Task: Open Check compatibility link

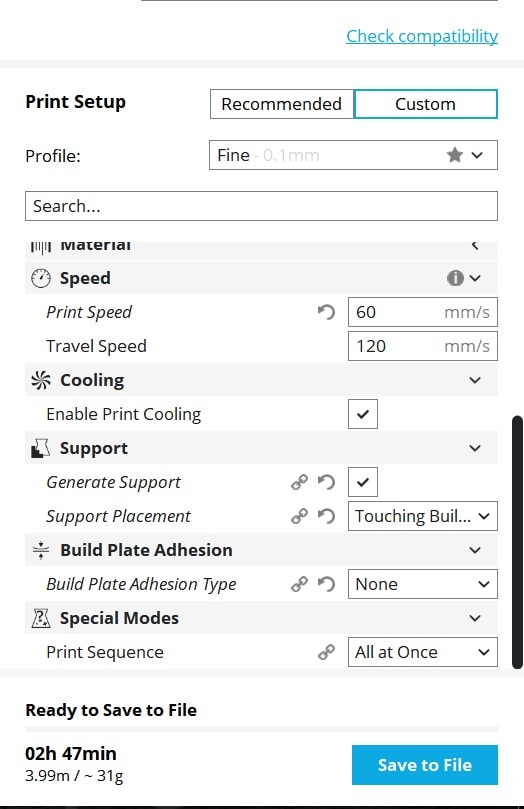Action: 422,36
